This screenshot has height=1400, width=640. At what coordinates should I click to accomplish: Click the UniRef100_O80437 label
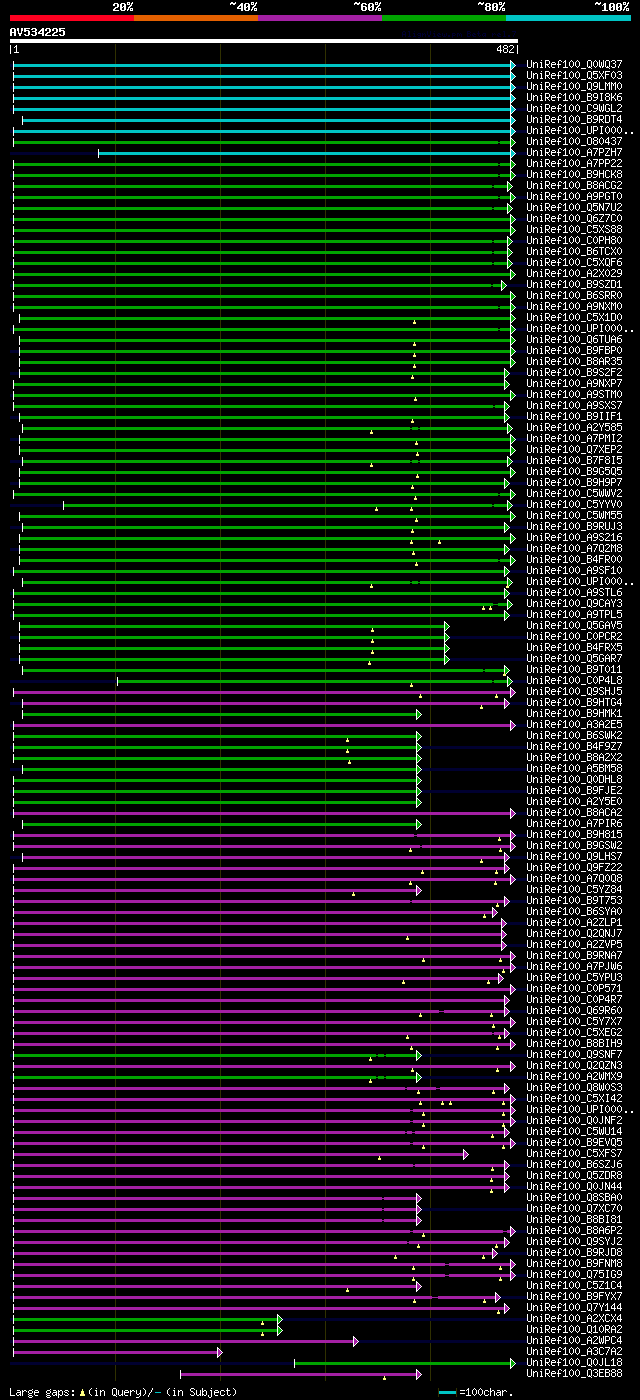pos(574,141)
